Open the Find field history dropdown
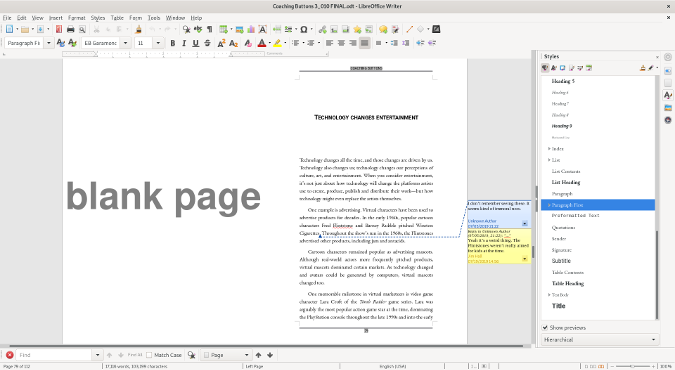 pyautogui.click(x=98, y=355)
